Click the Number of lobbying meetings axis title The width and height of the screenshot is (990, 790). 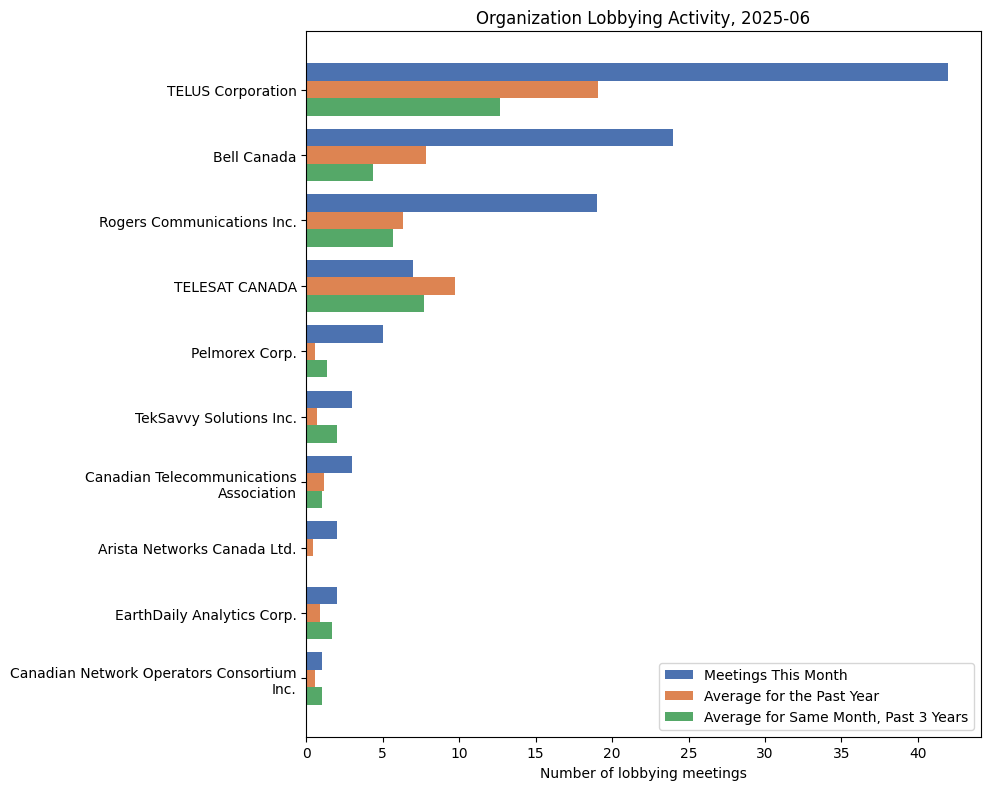643,774
